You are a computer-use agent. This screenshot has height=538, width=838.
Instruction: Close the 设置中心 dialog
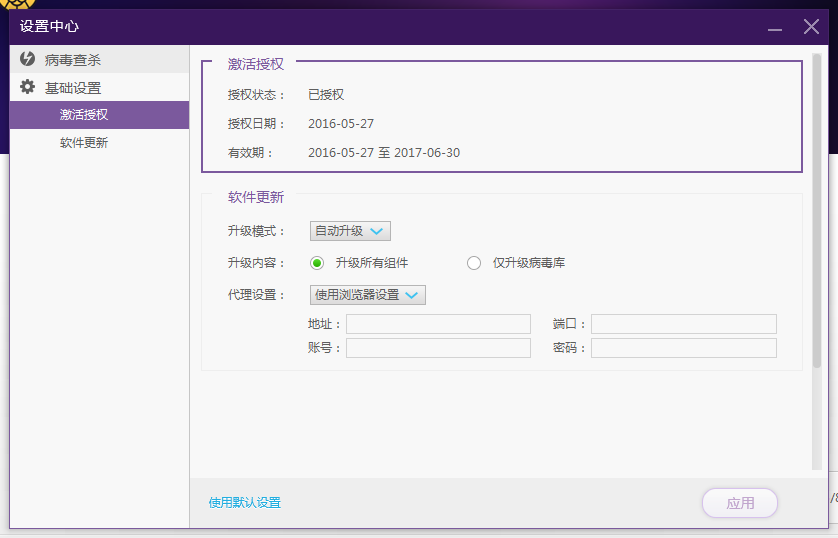tap(811, 27)
